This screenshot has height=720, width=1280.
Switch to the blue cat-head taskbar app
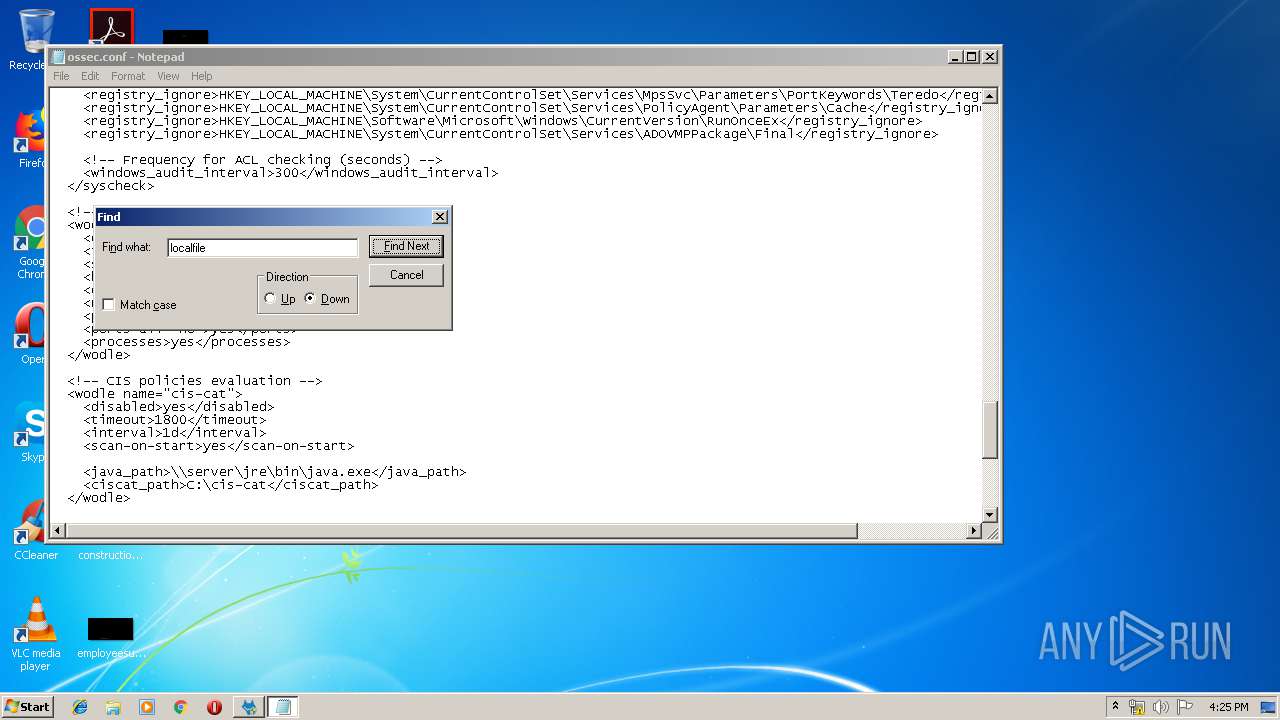click(x=249, y=707)
